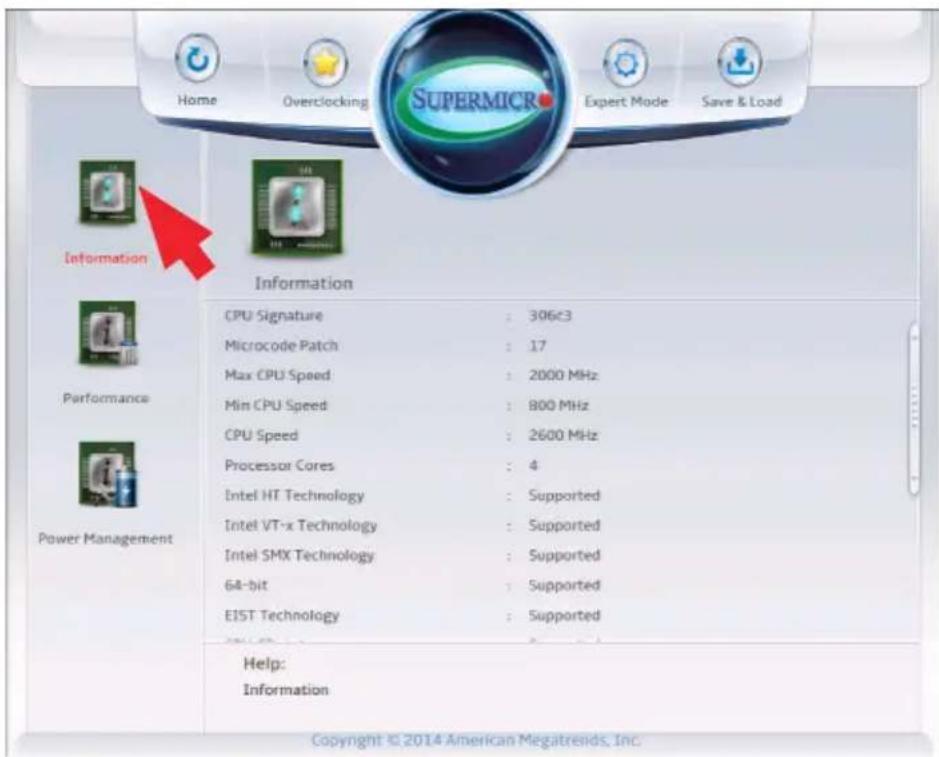Screen dimensions: 939x757
Task: Click the red Information sidebar label
Action: pos(106,258)
